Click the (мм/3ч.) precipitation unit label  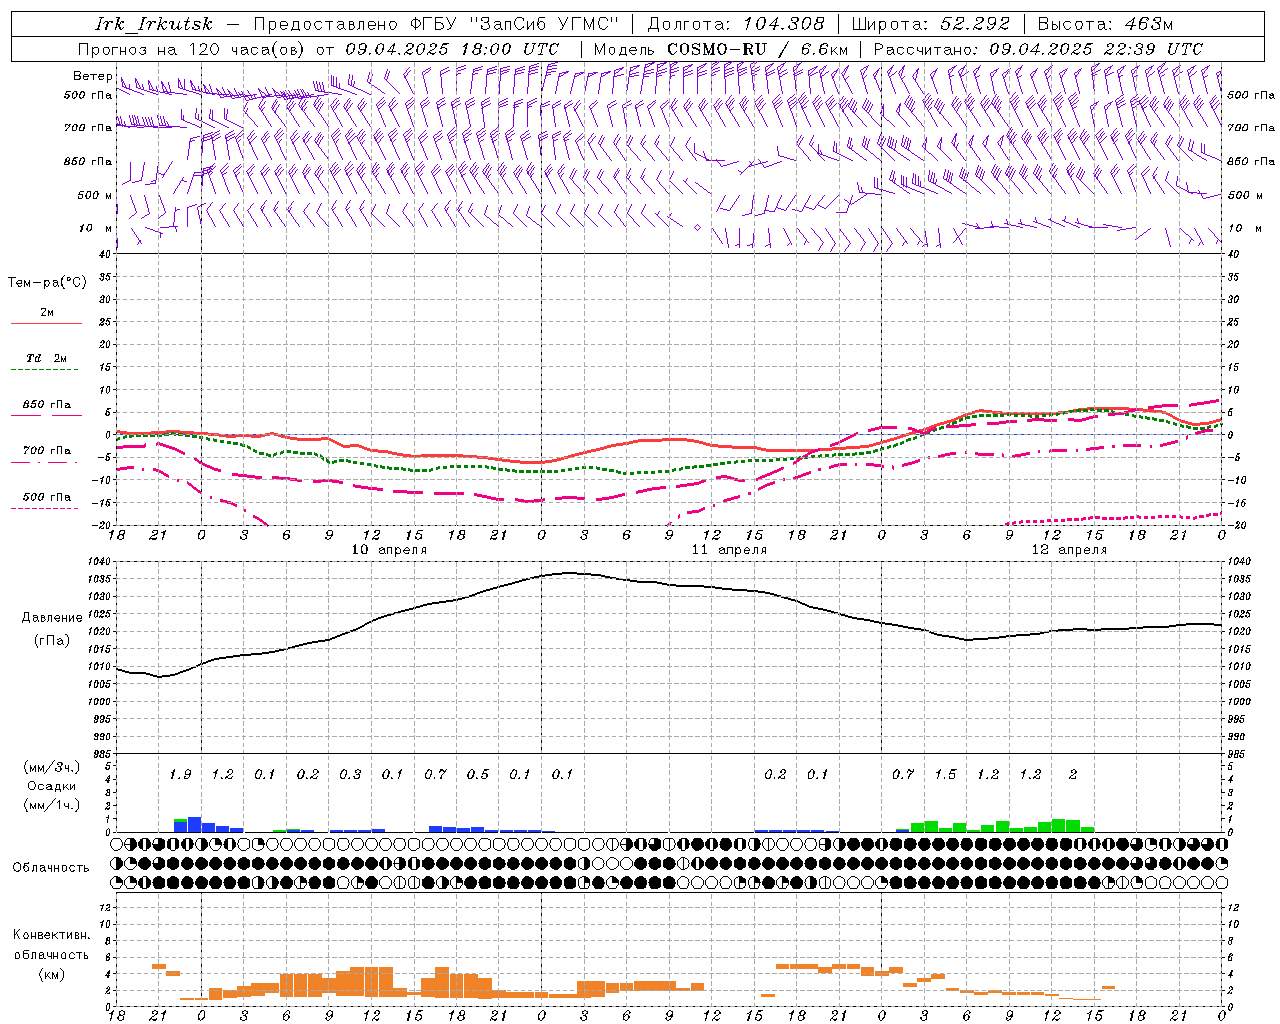(x=51, y=767)
